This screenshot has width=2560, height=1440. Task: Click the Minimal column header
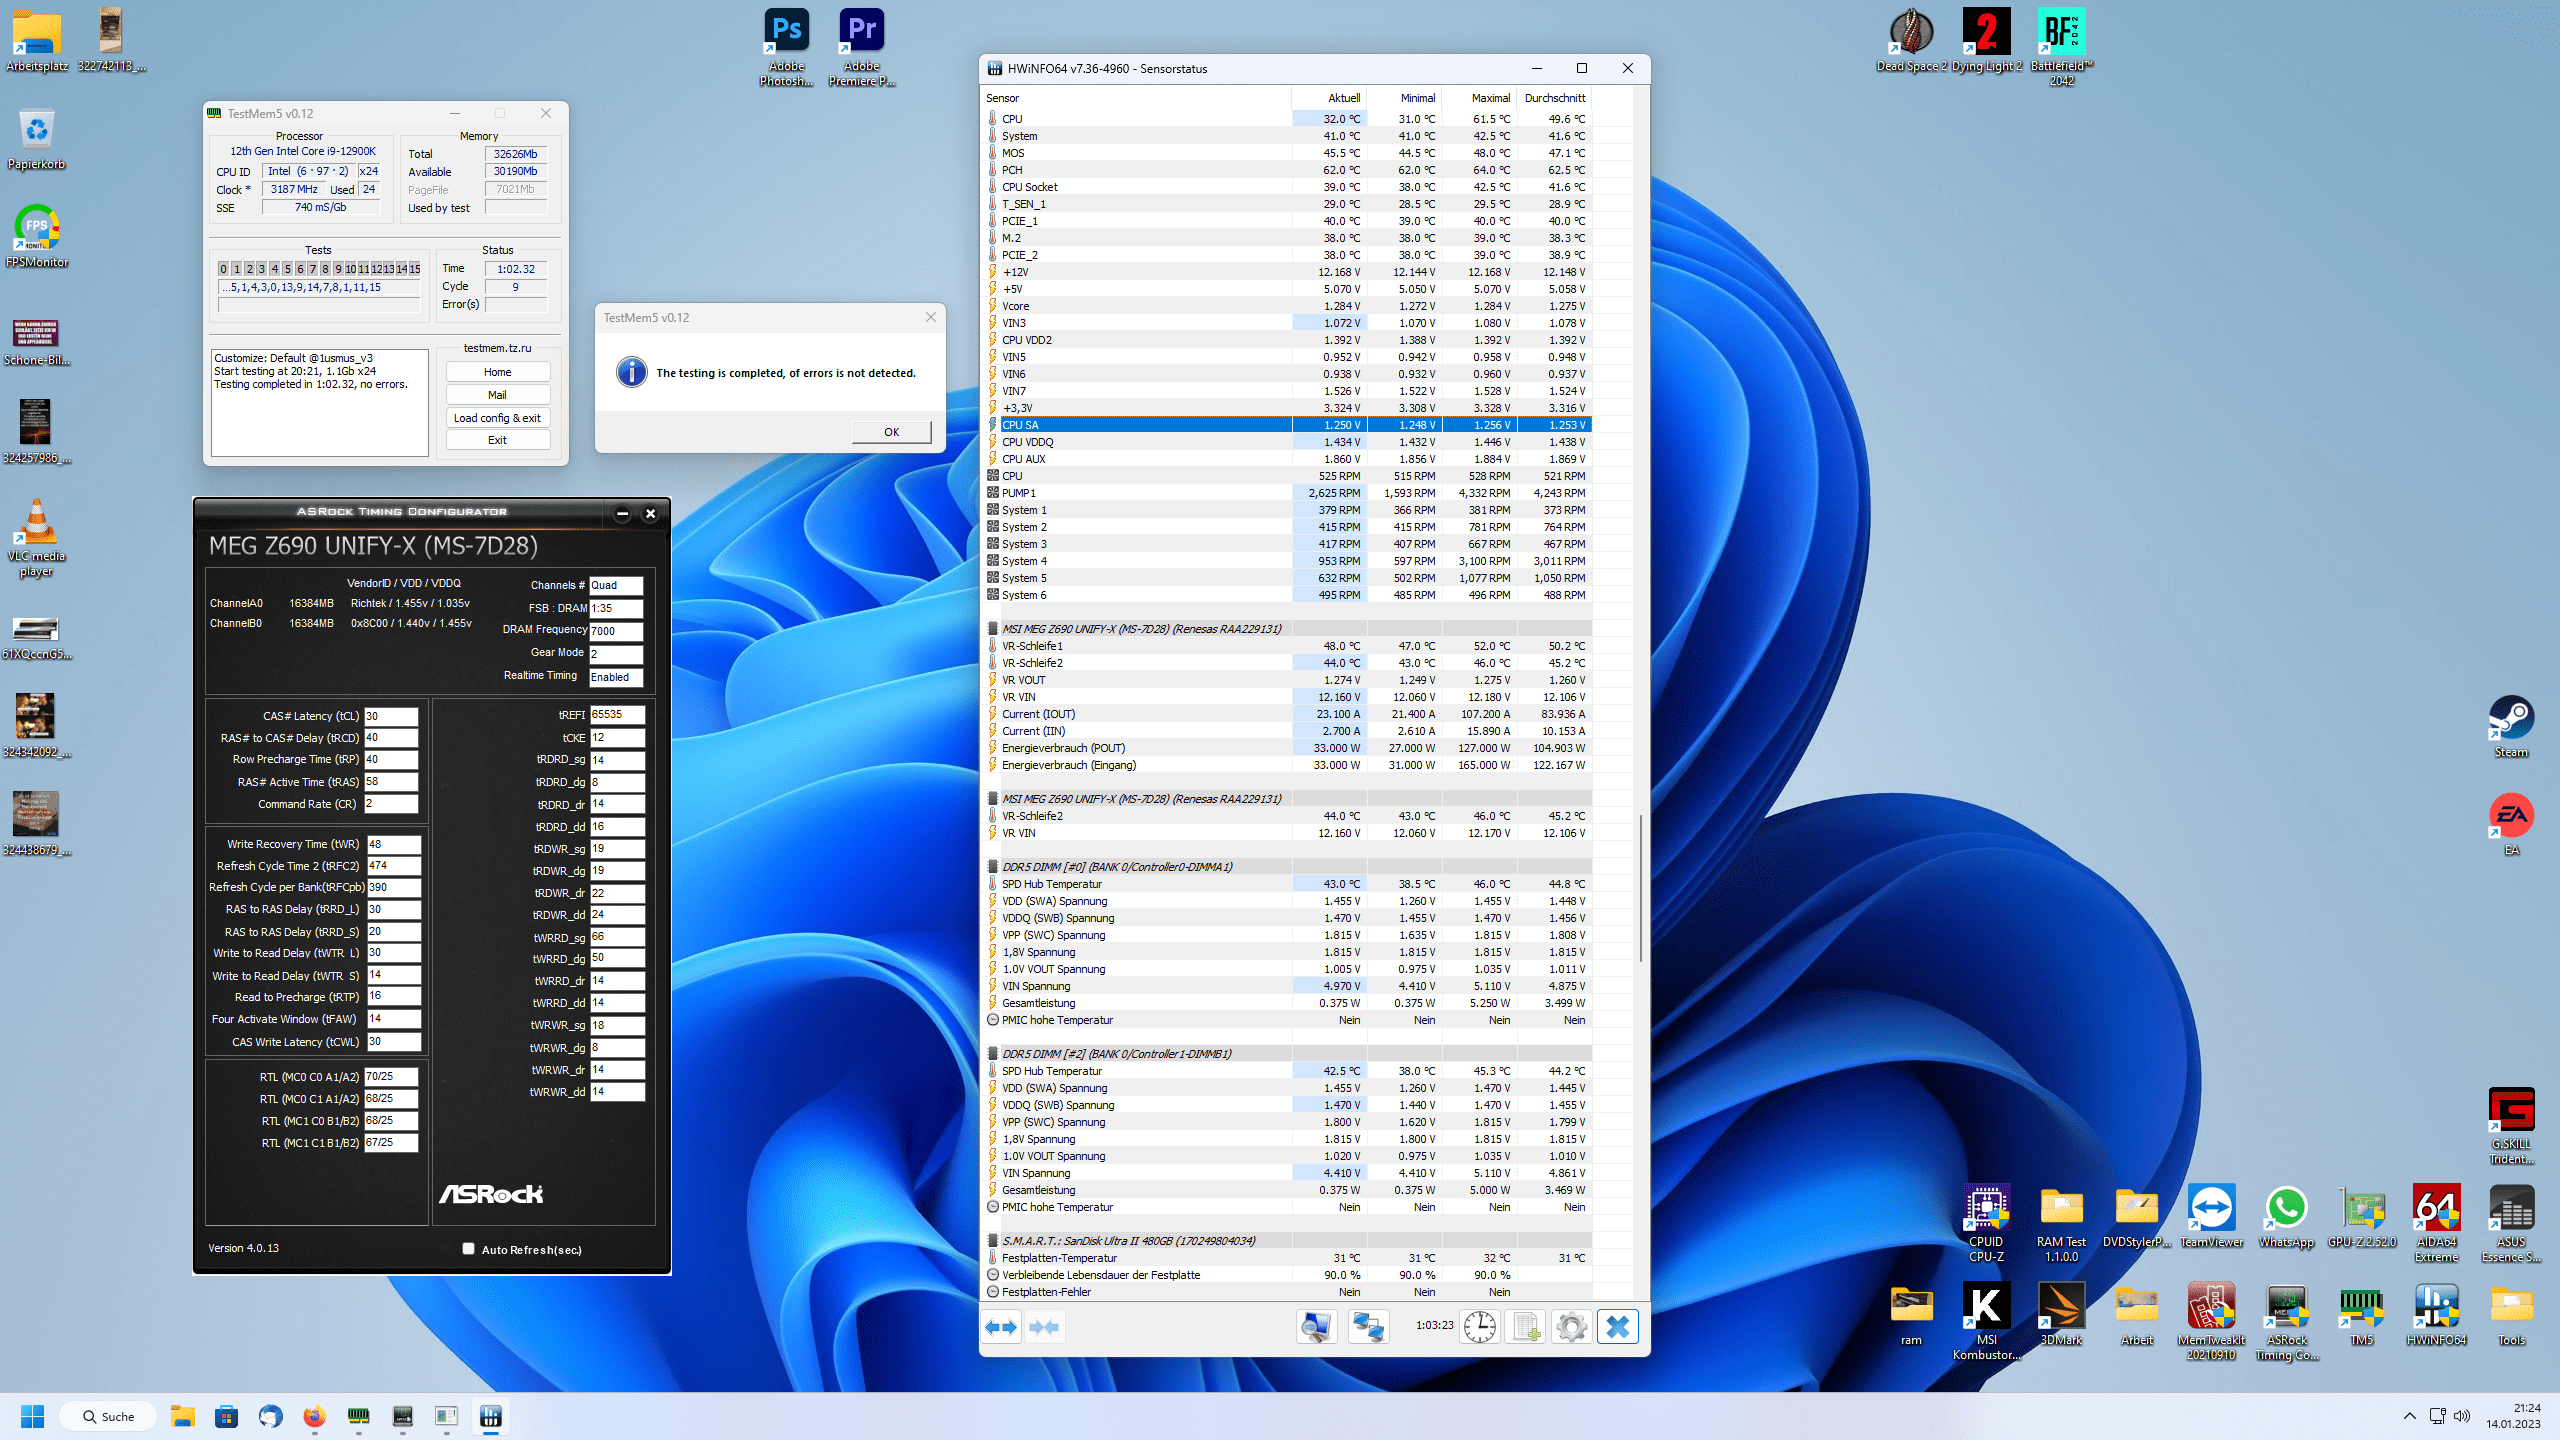click(1404, 98)
